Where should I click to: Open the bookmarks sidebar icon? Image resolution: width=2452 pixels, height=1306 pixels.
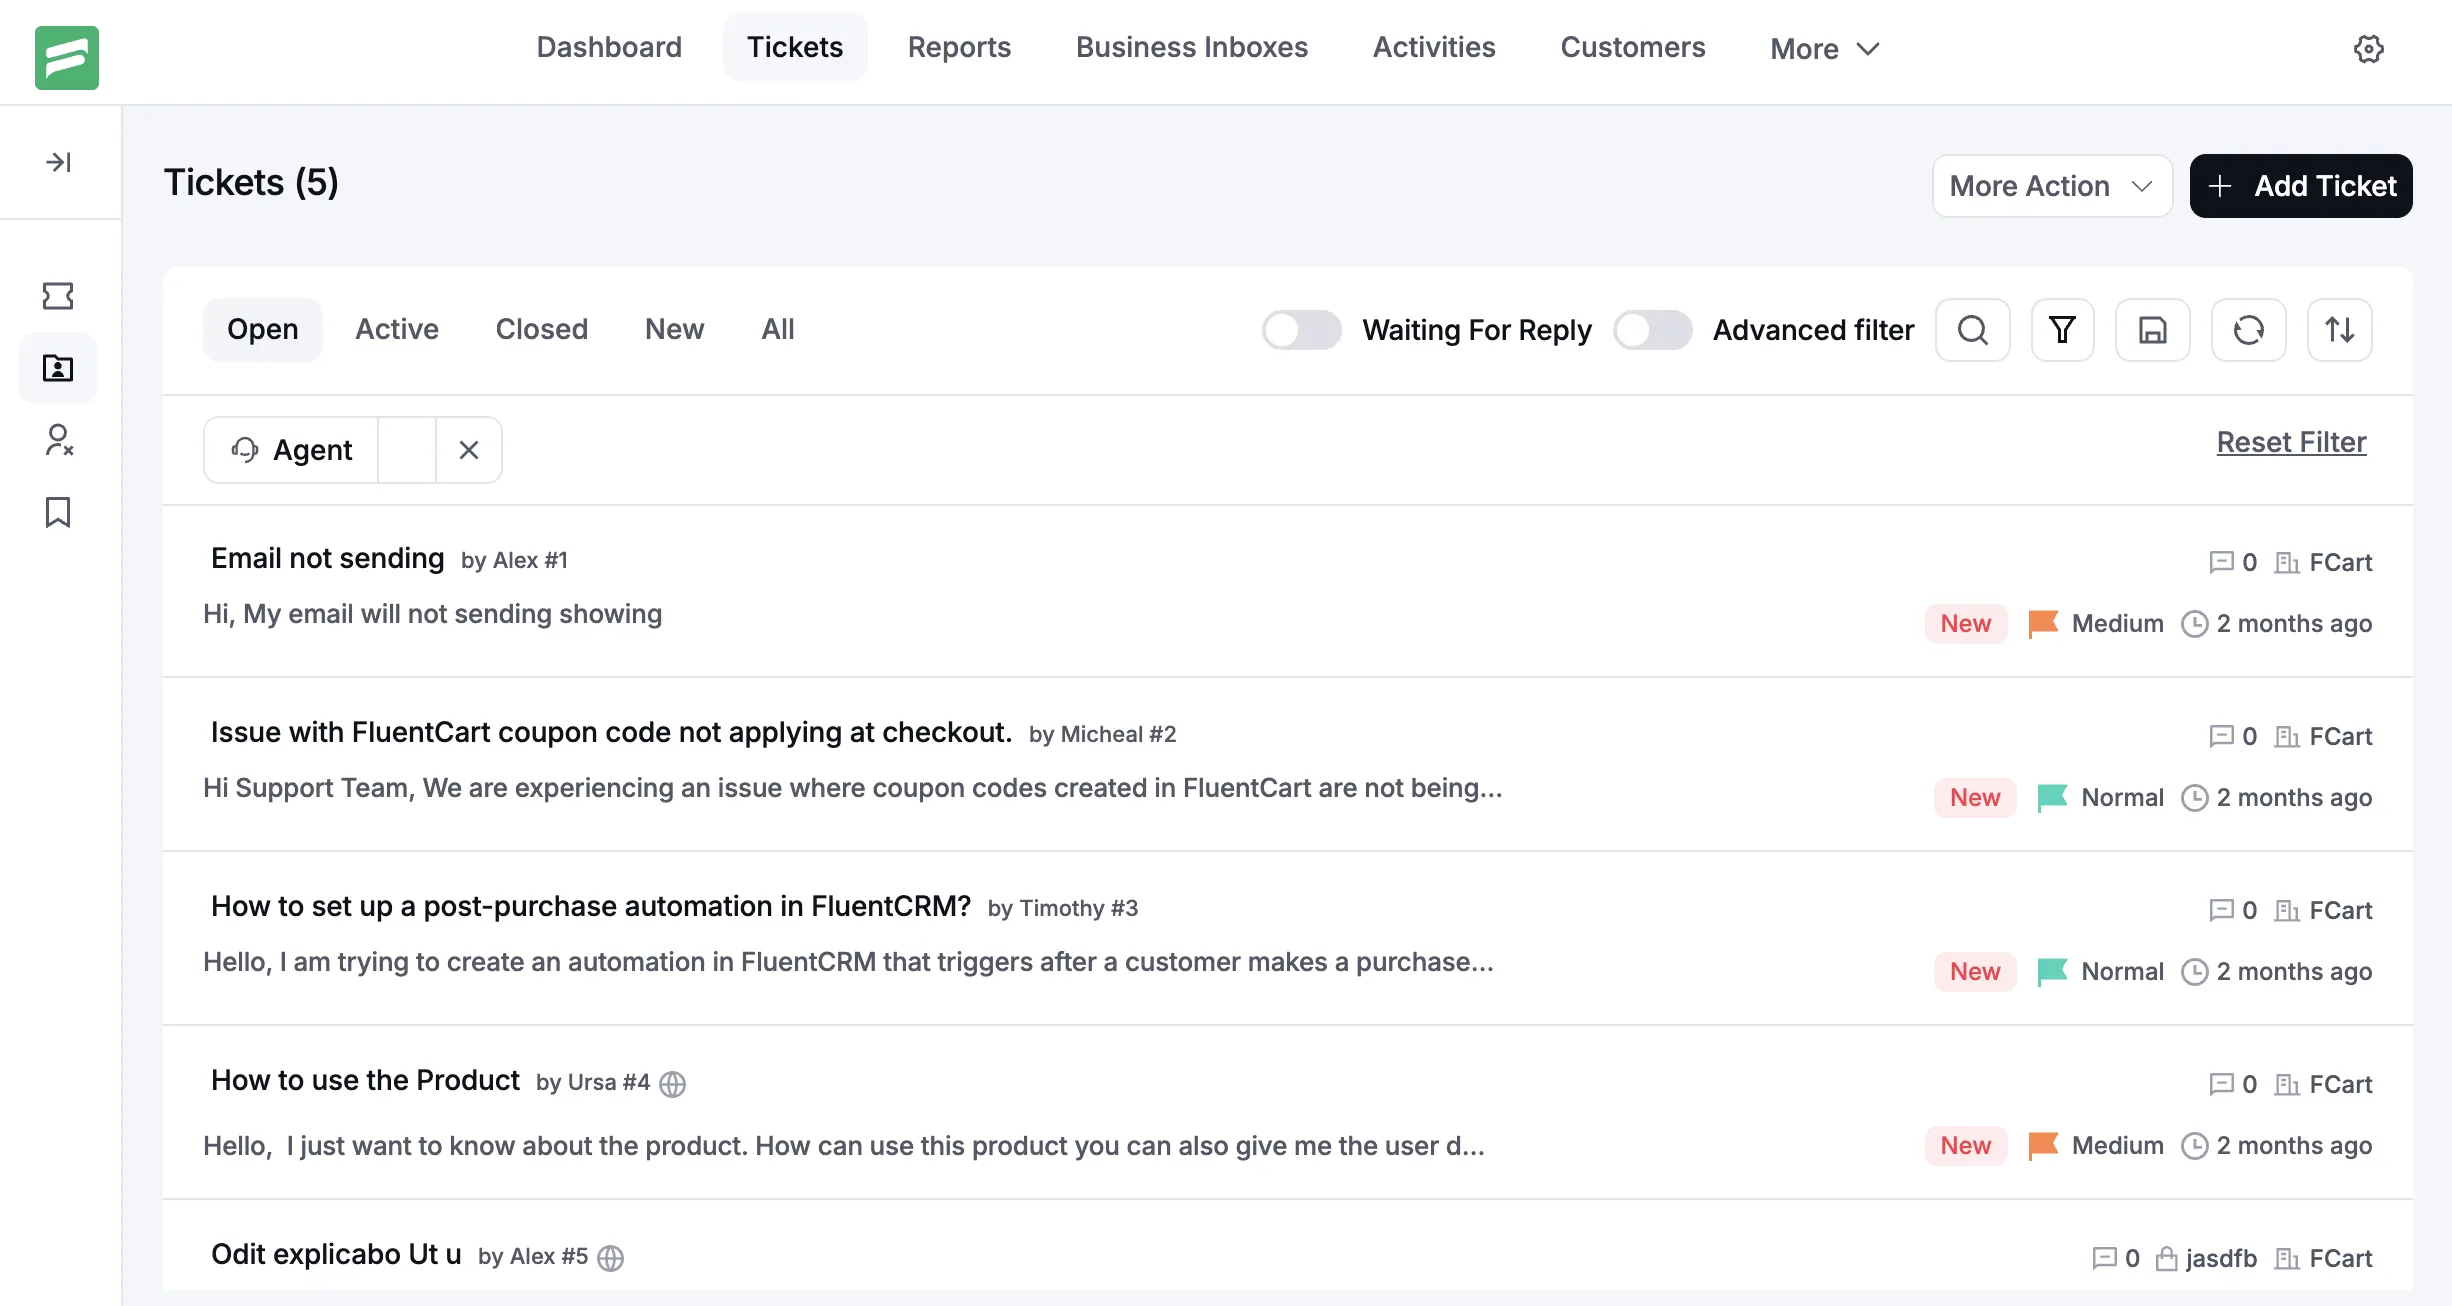58,513
